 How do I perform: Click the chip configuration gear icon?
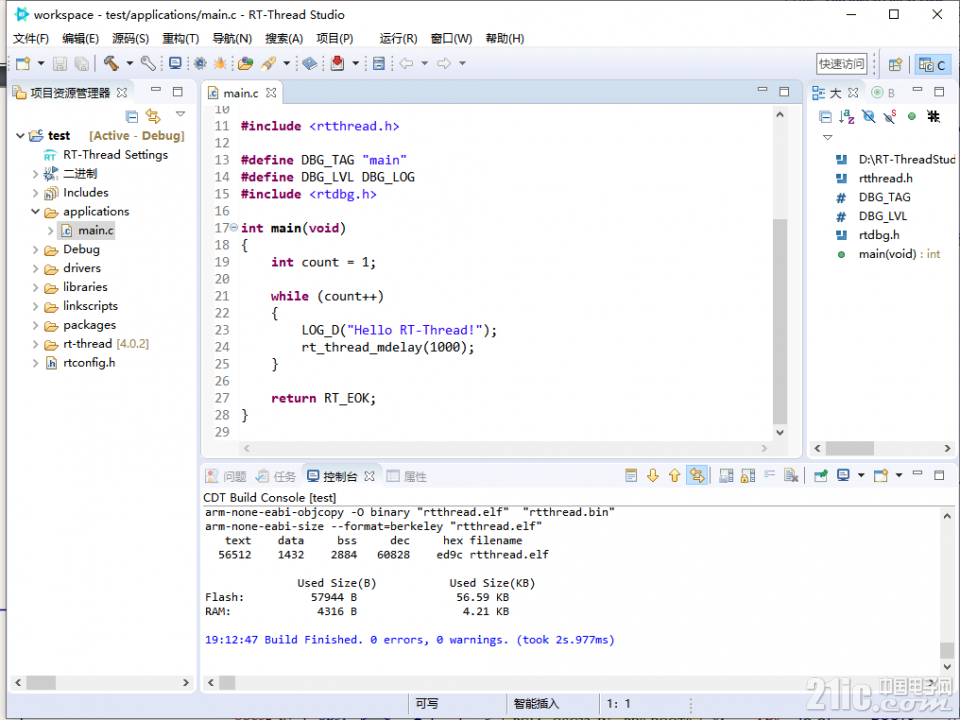tap(200, 63)
